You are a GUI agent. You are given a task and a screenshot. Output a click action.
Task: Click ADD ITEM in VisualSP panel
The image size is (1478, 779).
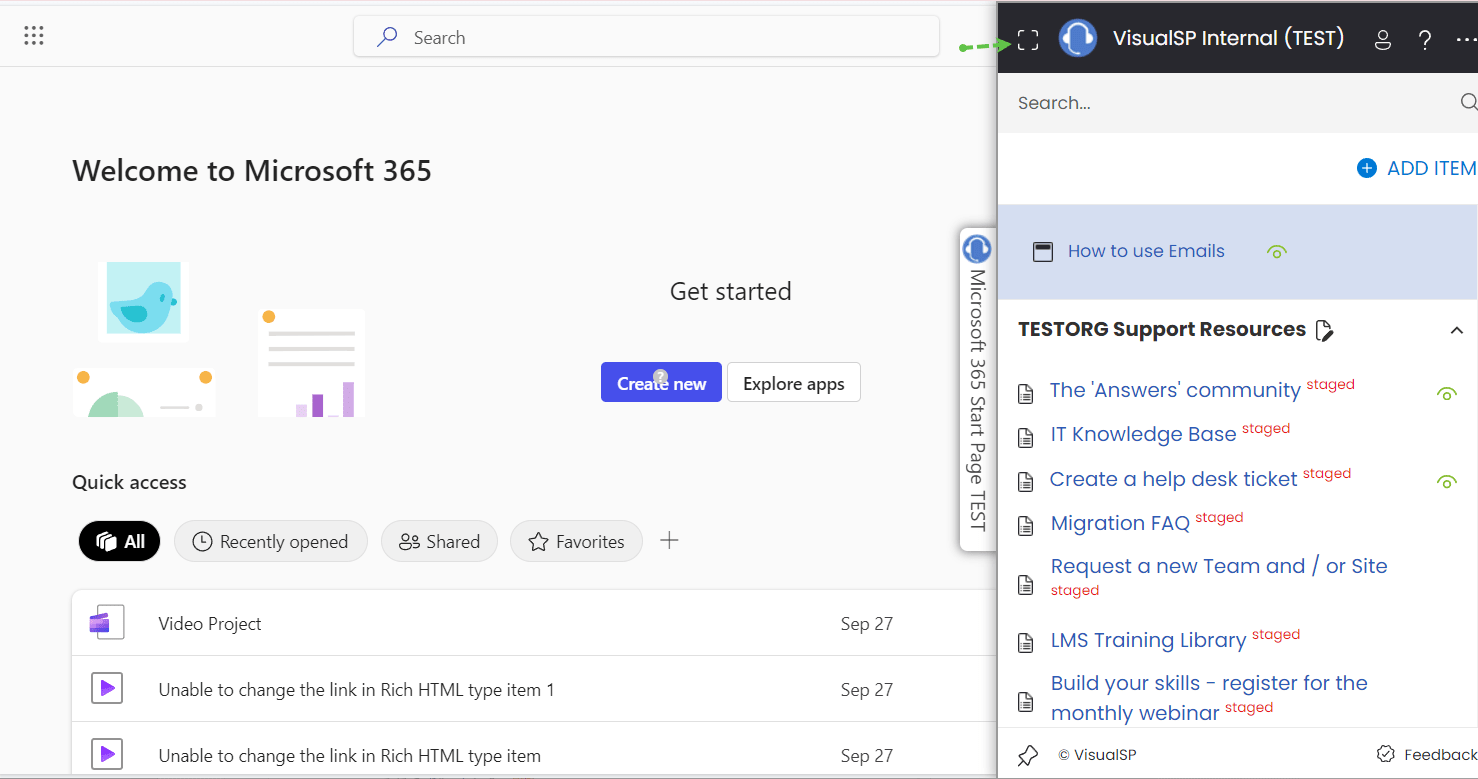pos(1417,168)
